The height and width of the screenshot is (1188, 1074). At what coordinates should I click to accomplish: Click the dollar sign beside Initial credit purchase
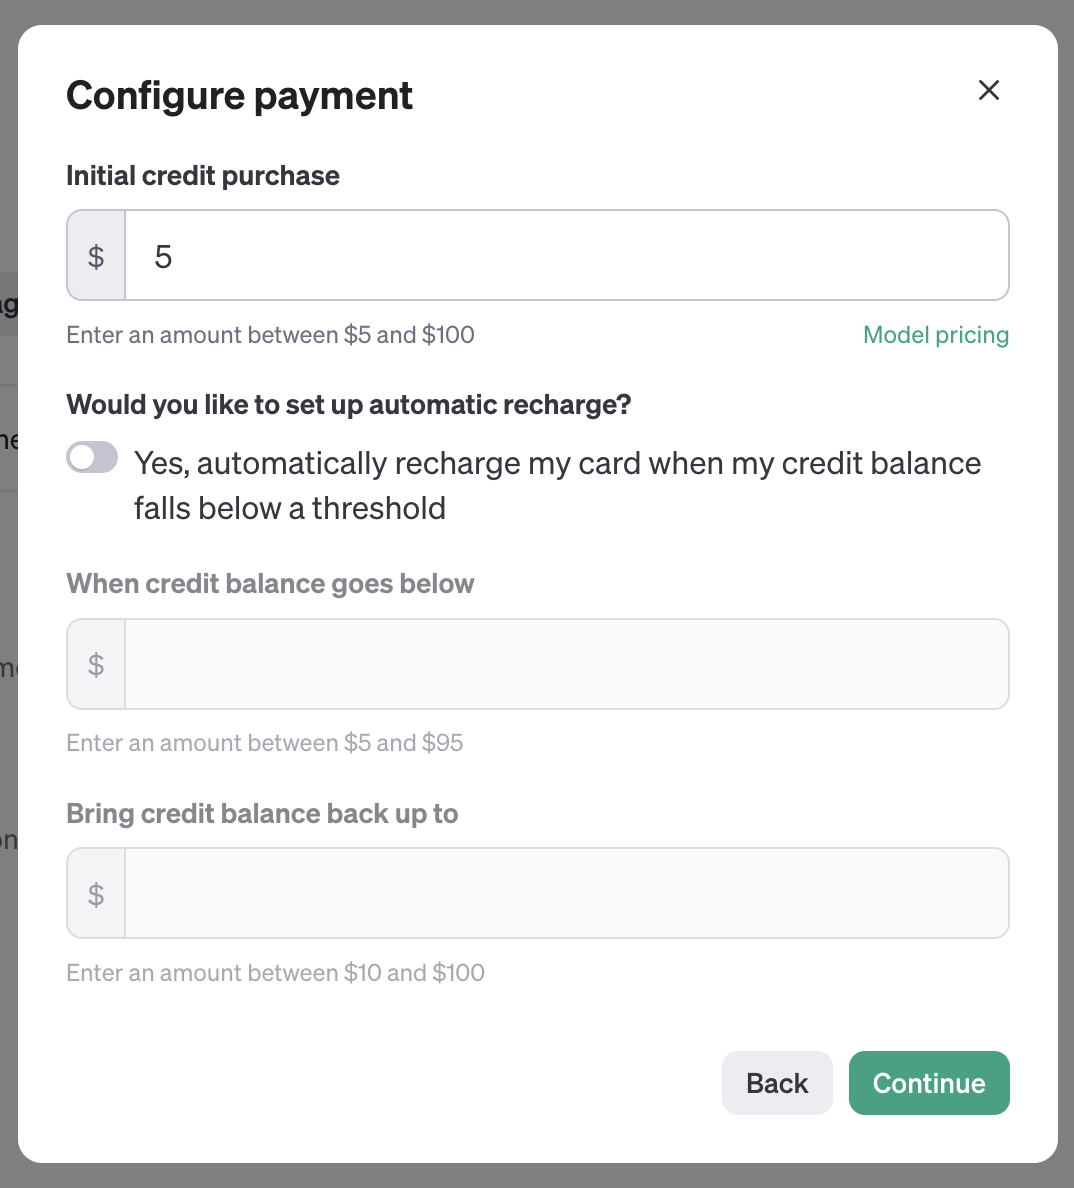point(96,256)
